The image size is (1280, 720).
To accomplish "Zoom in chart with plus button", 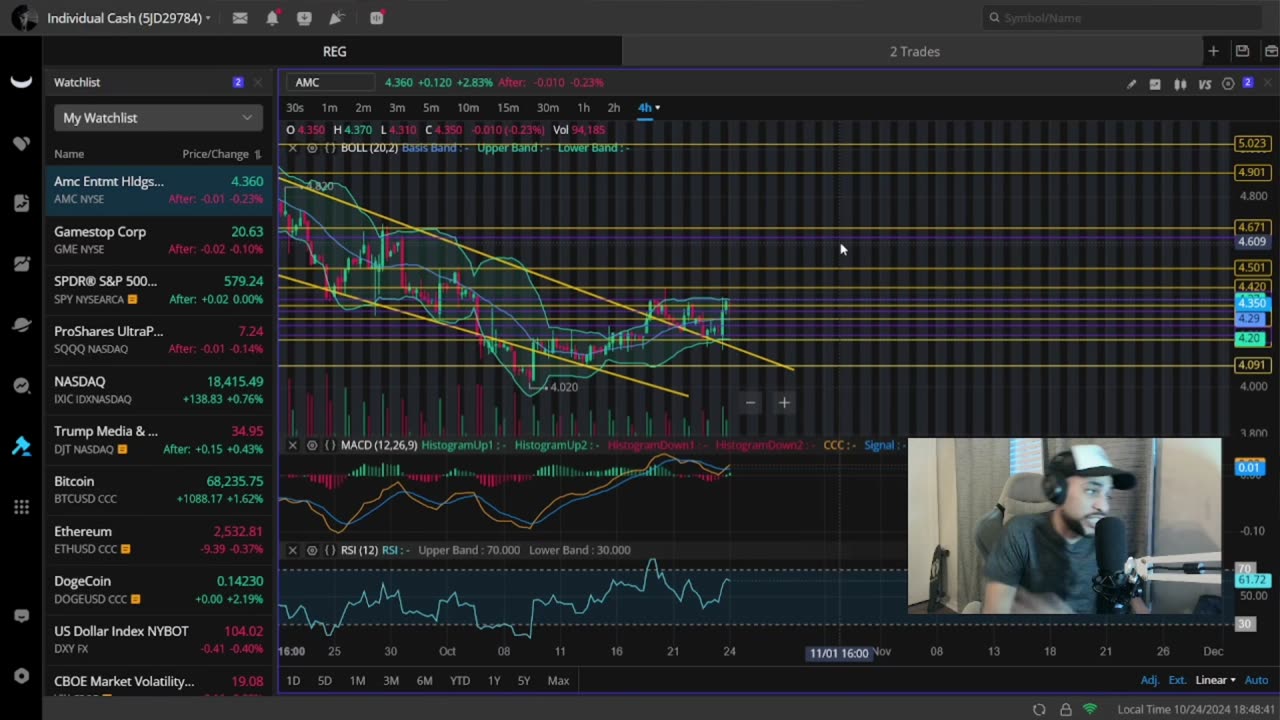I will (784, 403).
